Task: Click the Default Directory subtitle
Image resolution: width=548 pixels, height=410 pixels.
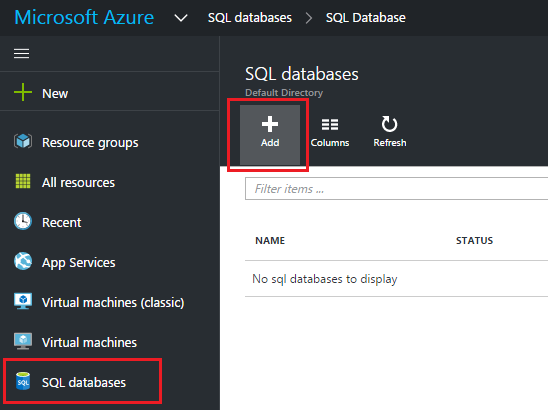Action: coord(284,93)
